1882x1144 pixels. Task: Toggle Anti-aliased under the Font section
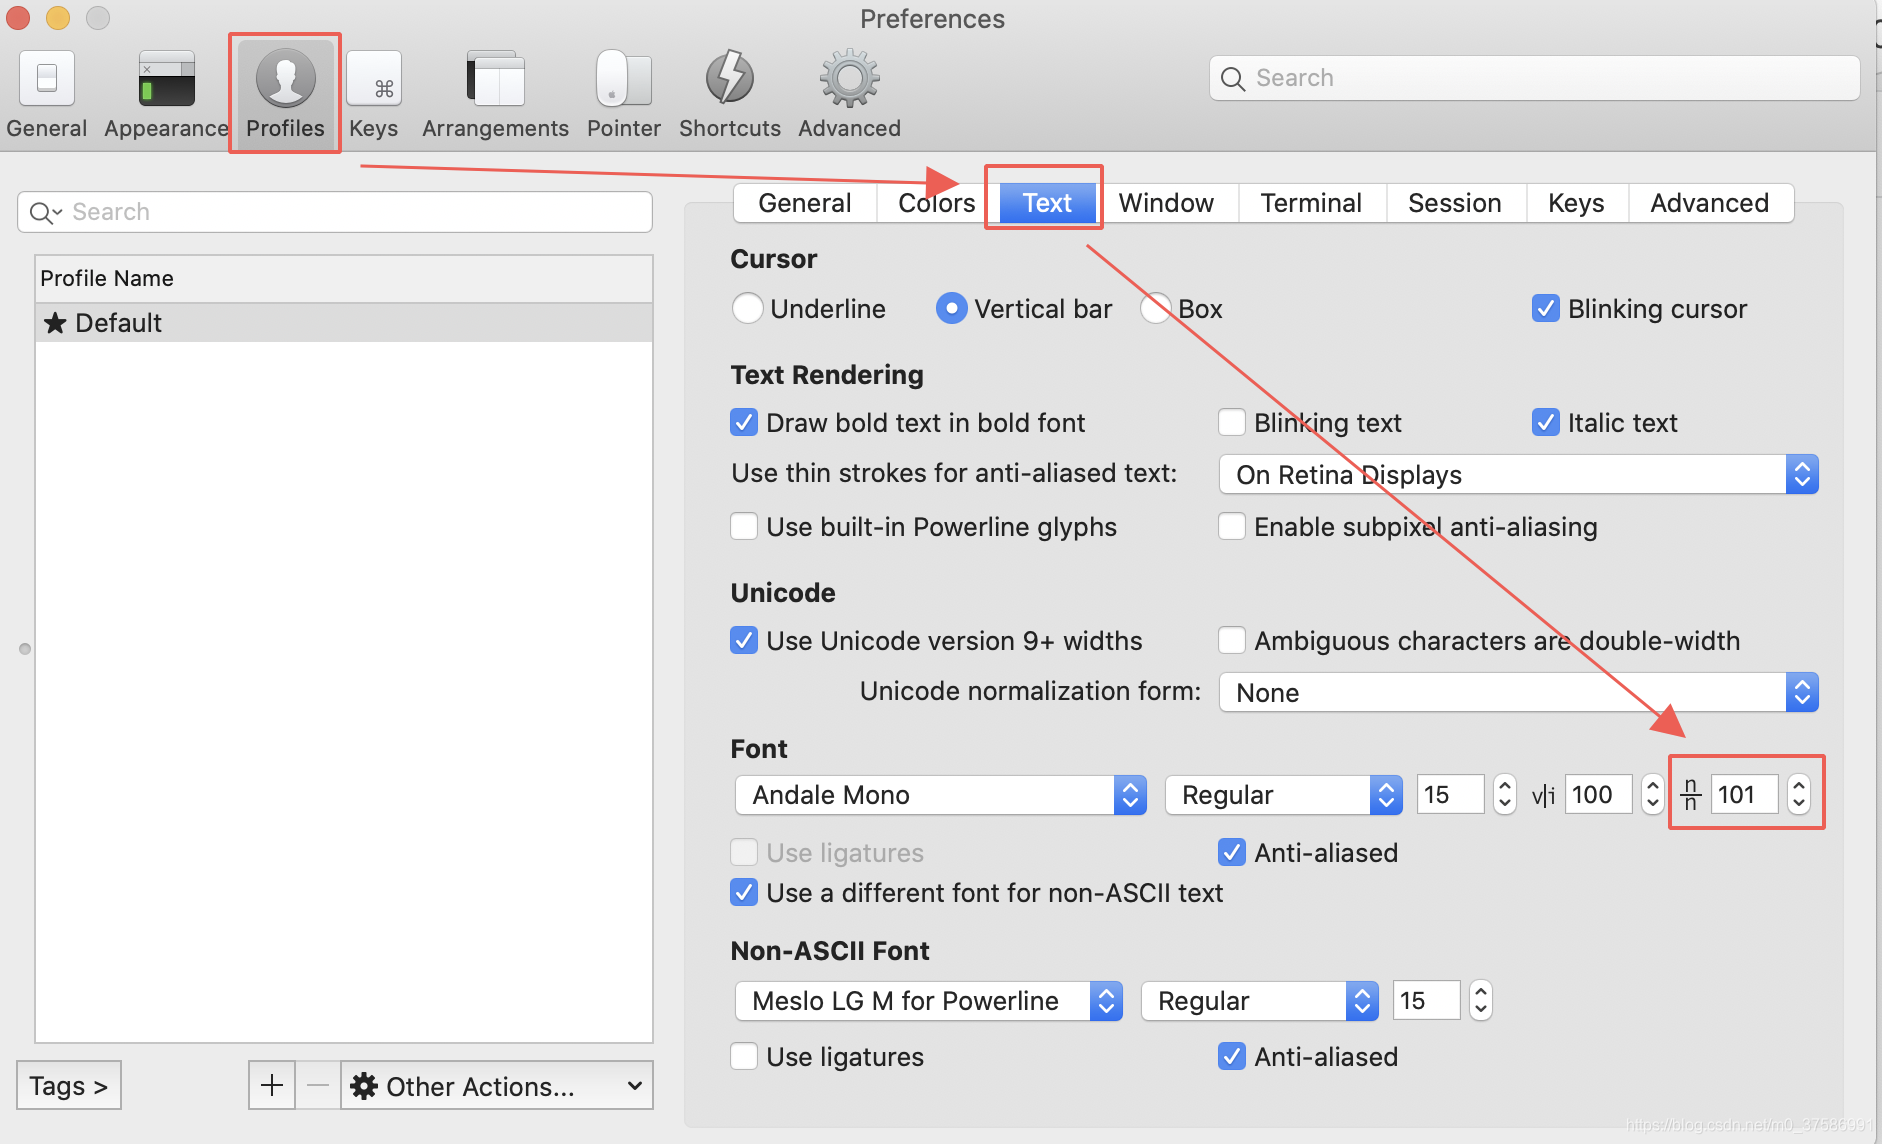[x=1231, y=852]
